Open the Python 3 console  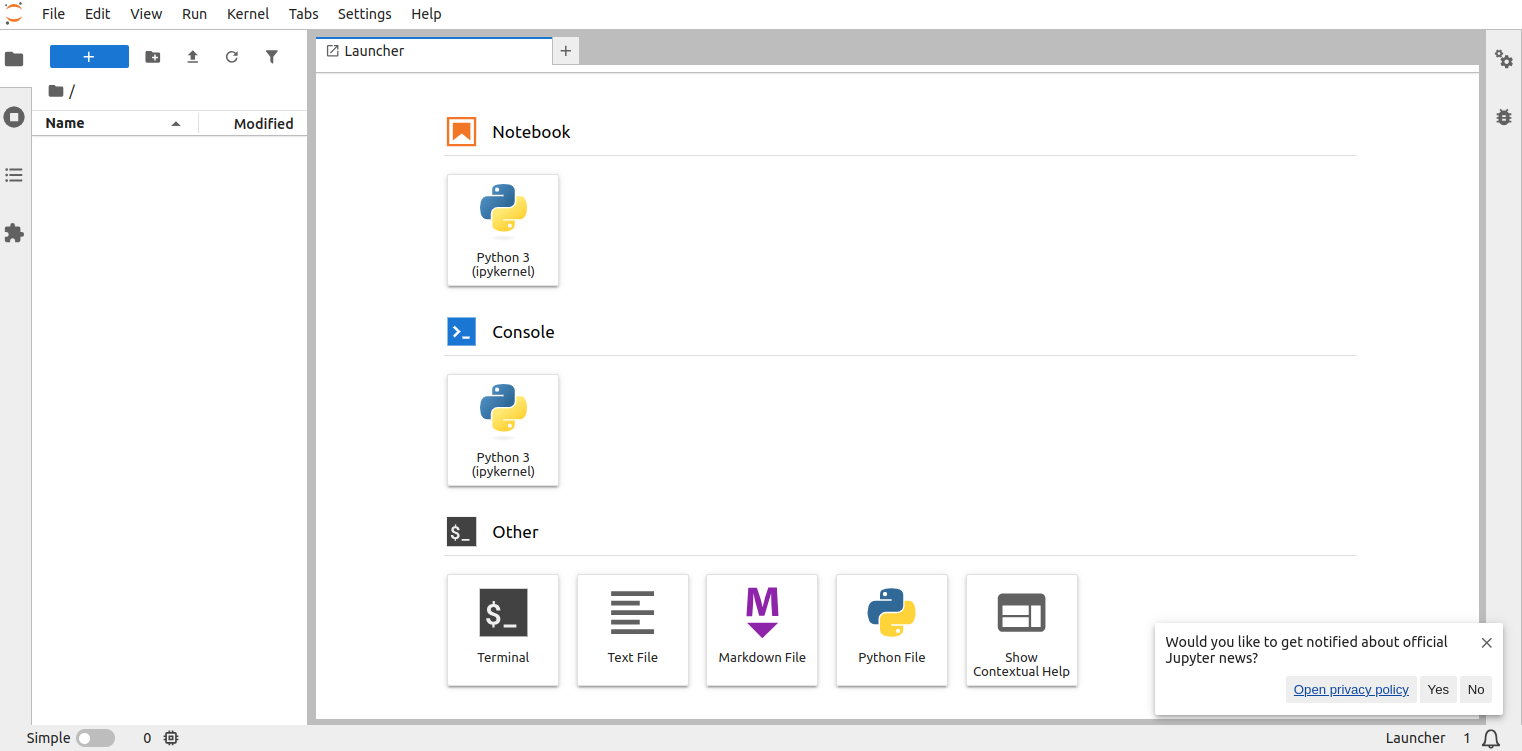coord(502,430)
